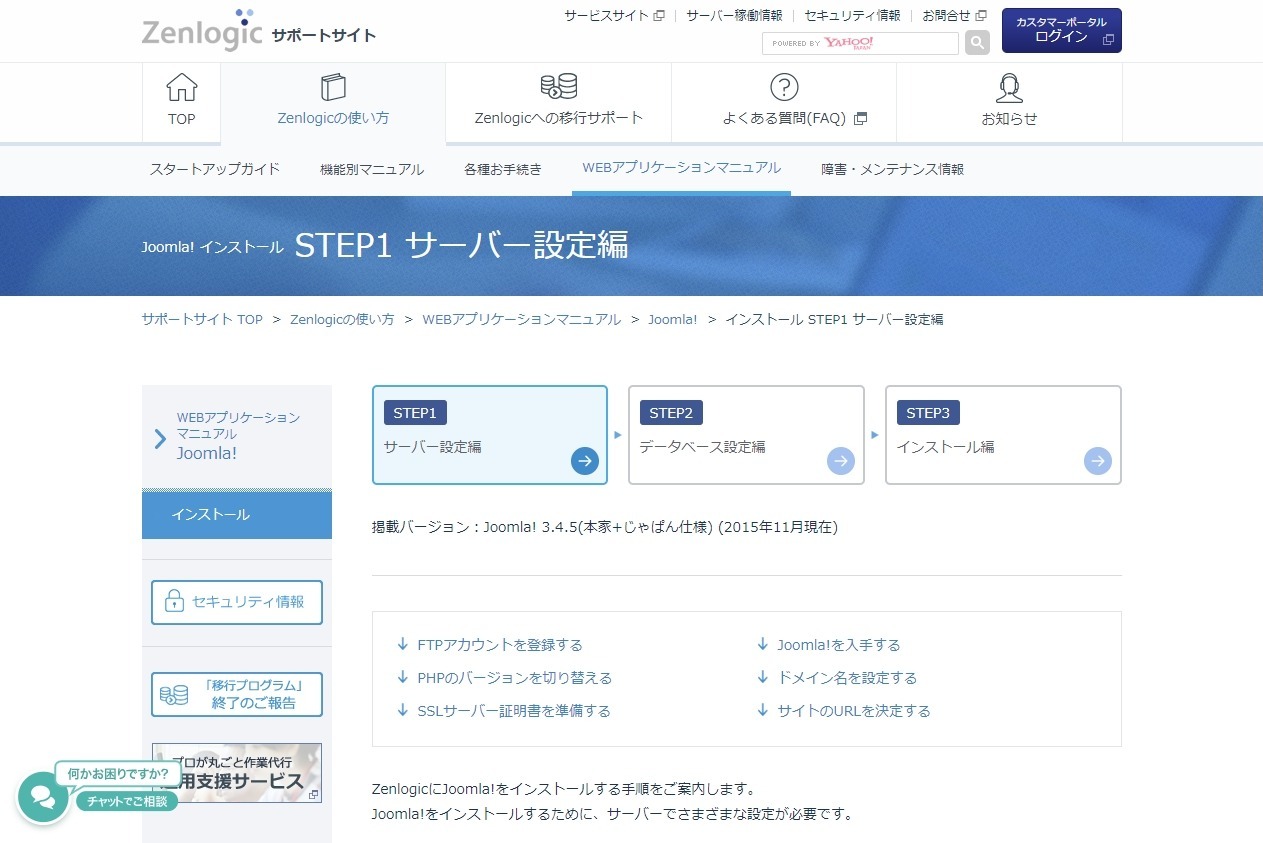Viewport: 1263px width, 843px height.
Task: Click the down arrow before FTPアカウントを登録する
Action: [403, 644]
